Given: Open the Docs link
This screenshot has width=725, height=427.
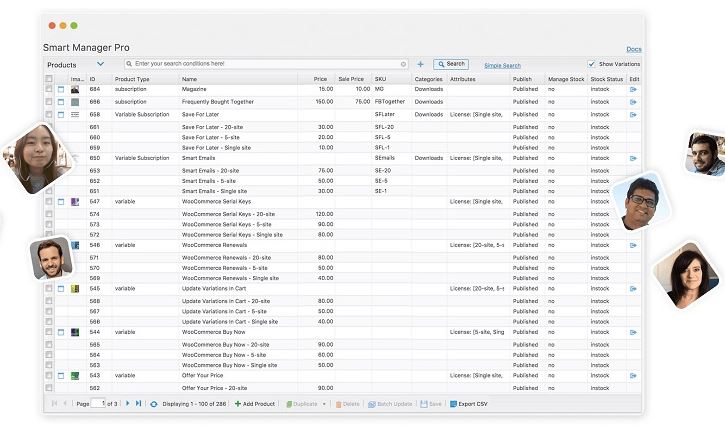Looking at the screenshot, I should tap(633, 48).
